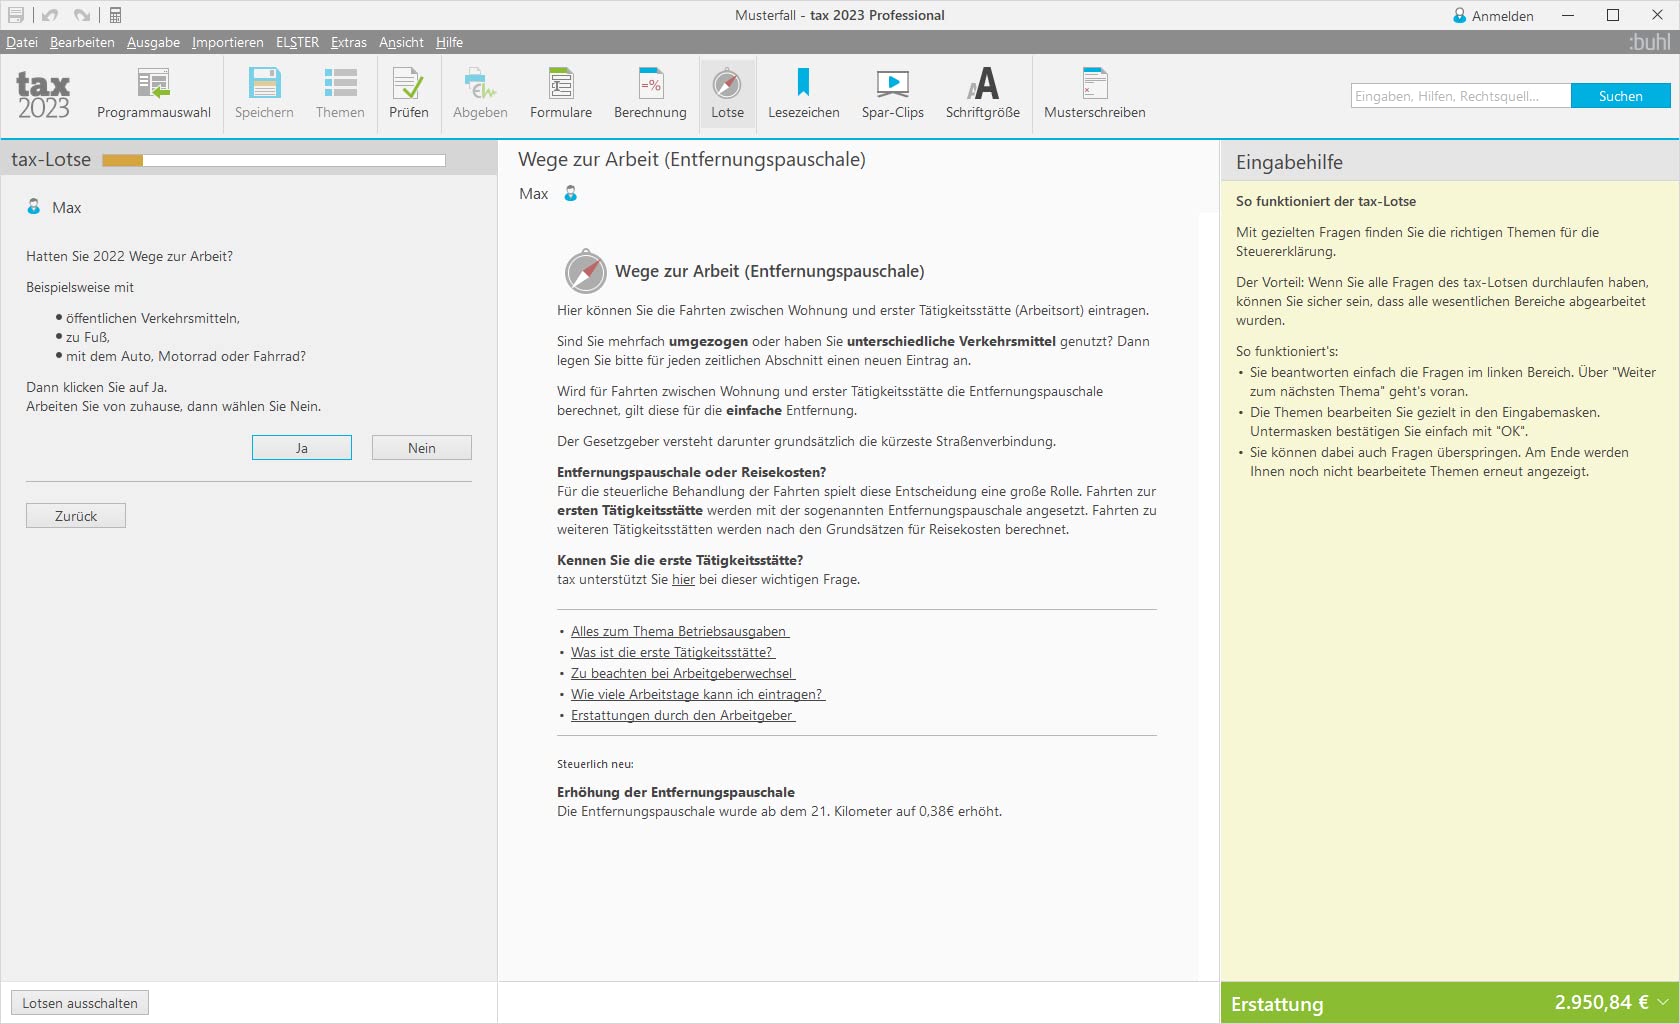The width and height of the screenshot is (1680, 1024).
Task: Open the Ansicht menu
Action: [x=401, y=42]
